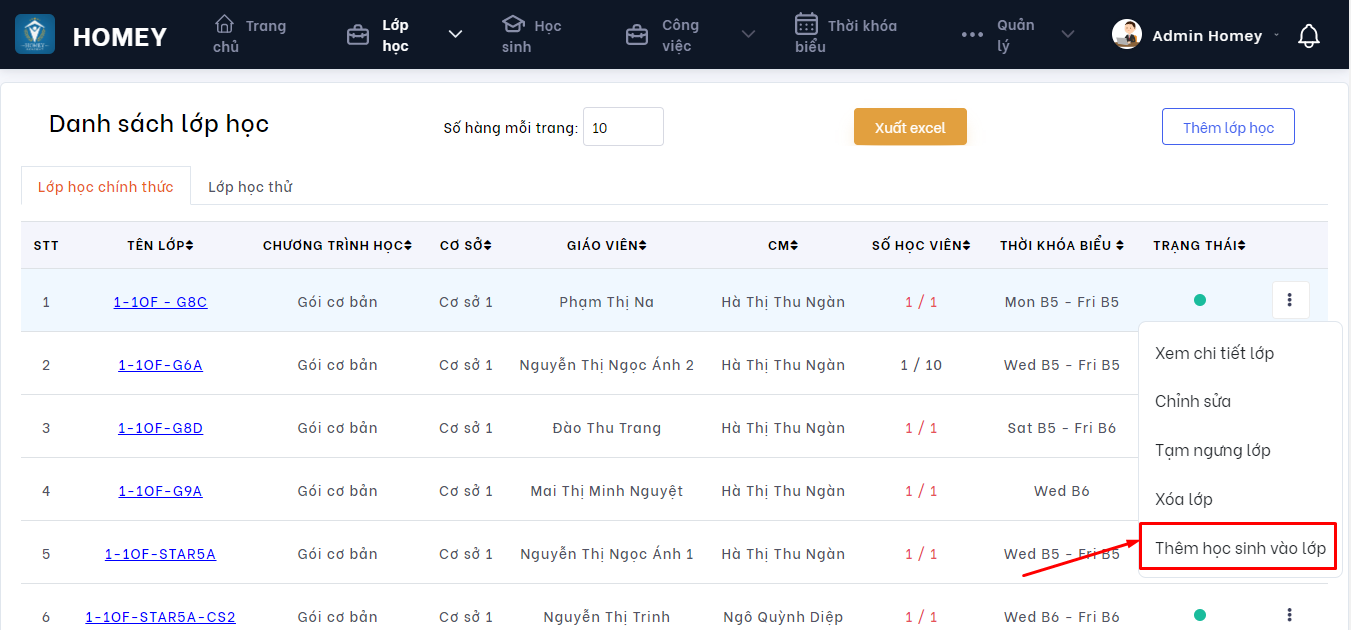The width and height of the screenshot is (1351, 630).
Task: Sort table by Số học viên column
Action: (x=921, y=245)
